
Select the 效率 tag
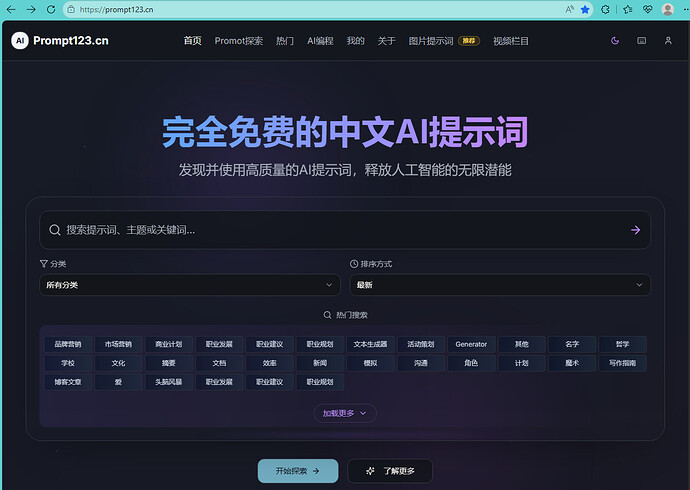[269, 363]
